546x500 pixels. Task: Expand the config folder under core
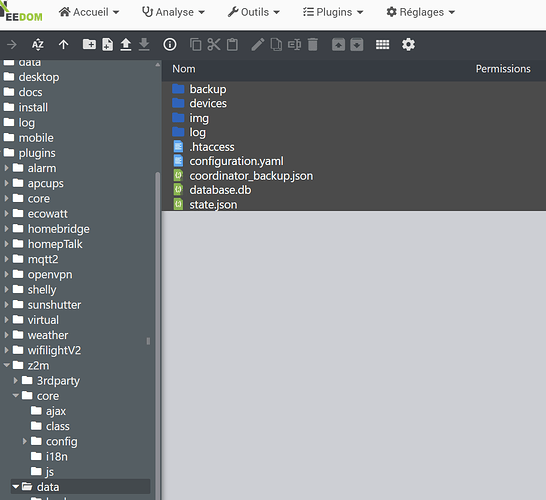click(24, 442)
